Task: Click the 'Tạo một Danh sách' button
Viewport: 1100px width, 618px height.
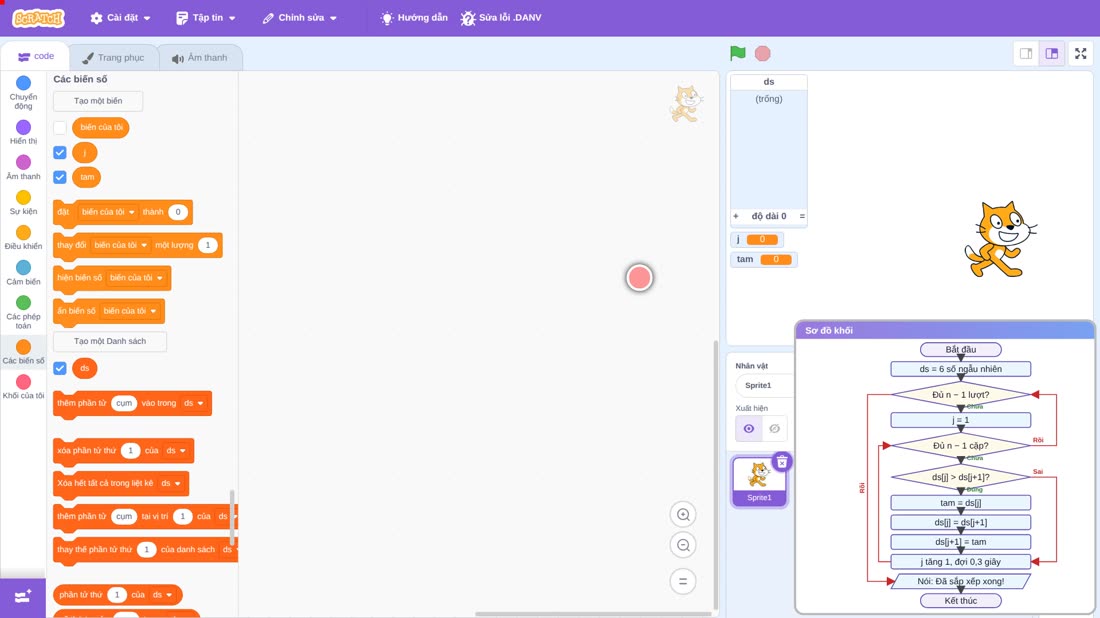Action: click(x=110, y=342)
